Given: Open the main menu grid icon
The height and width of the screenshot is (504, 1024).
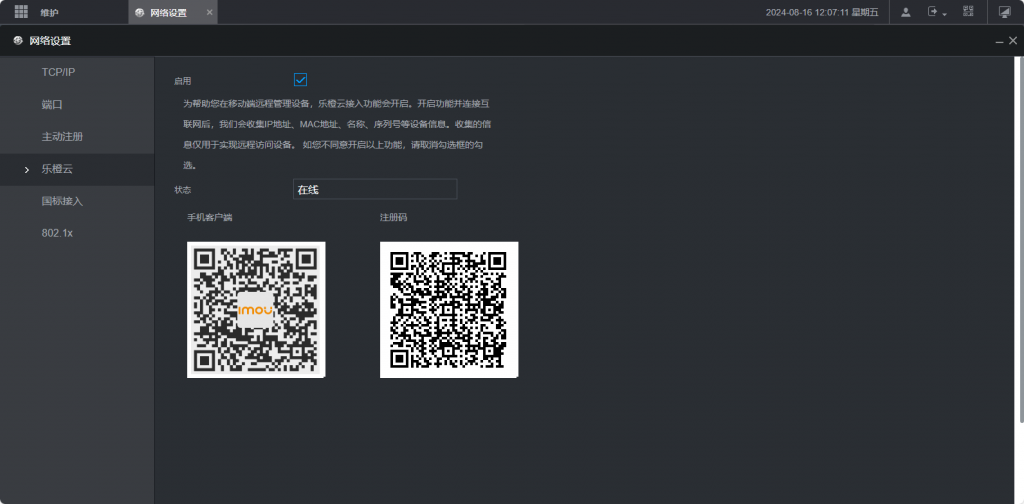Looking at the screenshot, I should click(21, 12).
